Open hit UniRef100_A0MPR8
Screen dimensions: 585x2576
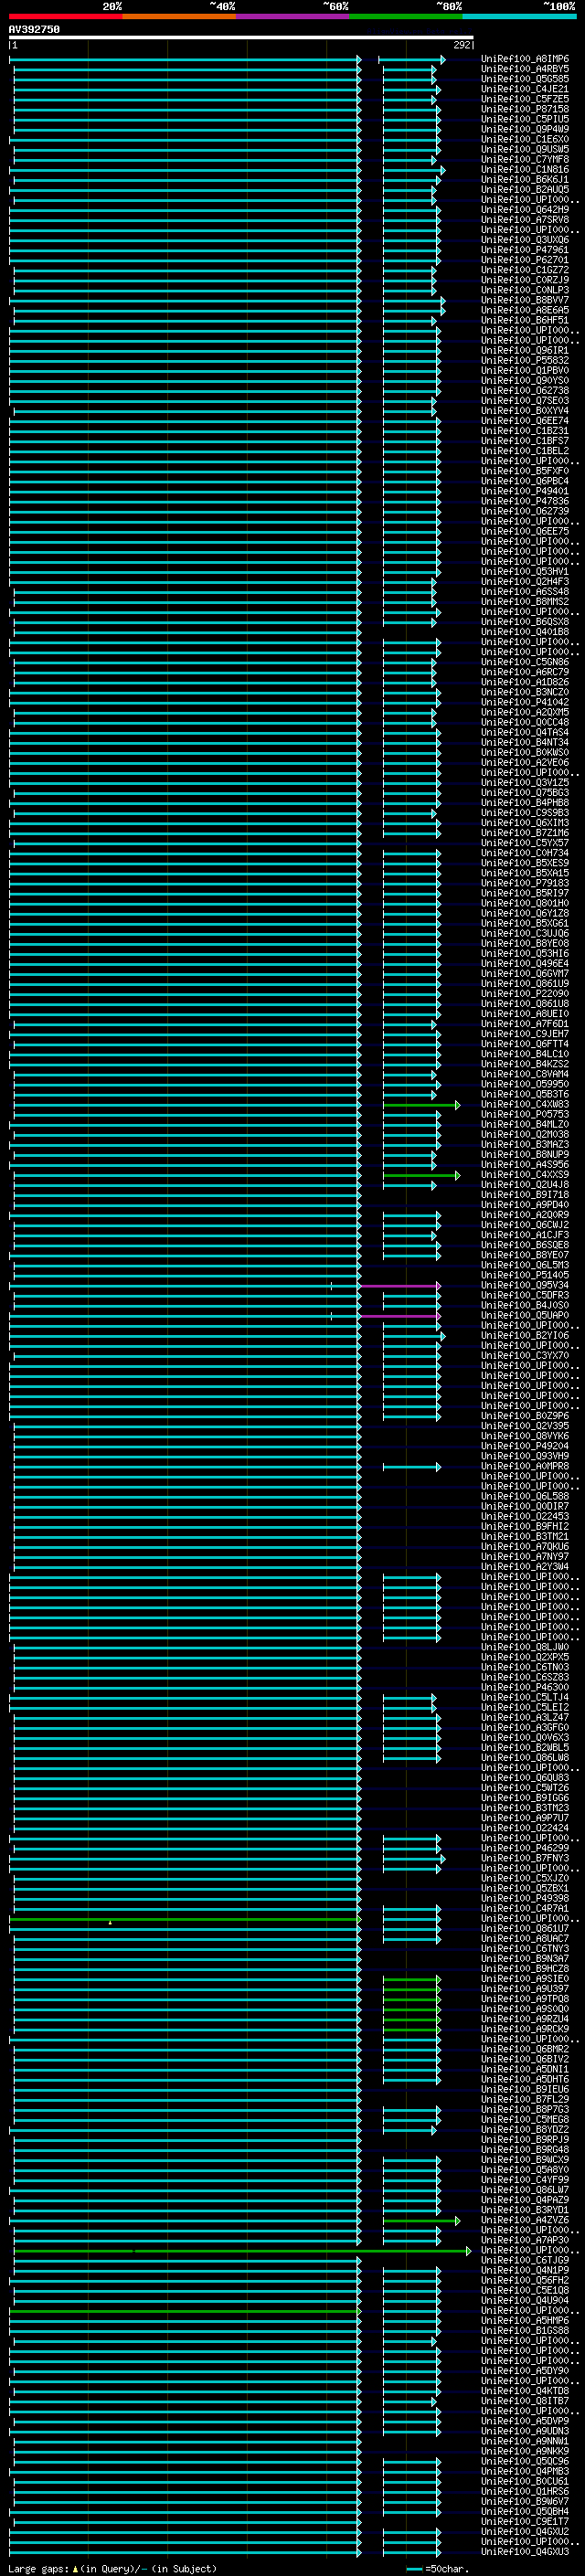click(525, 1466)
